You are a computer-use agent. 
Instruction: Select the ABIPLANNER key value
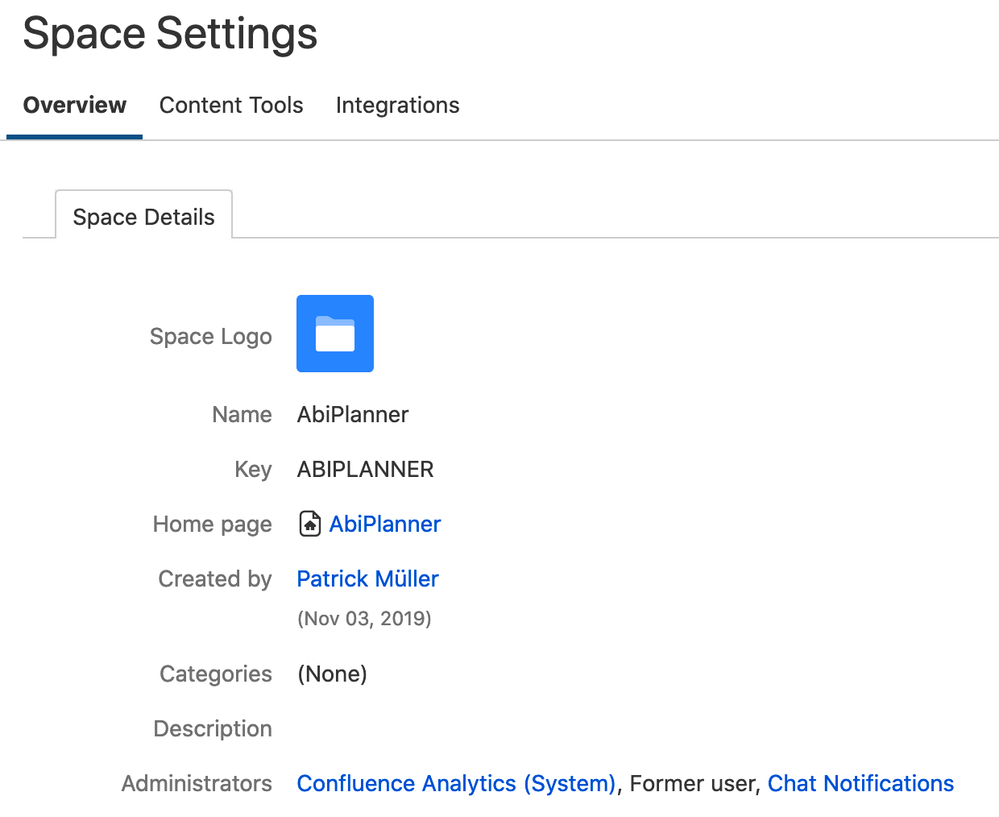point(365,469)
